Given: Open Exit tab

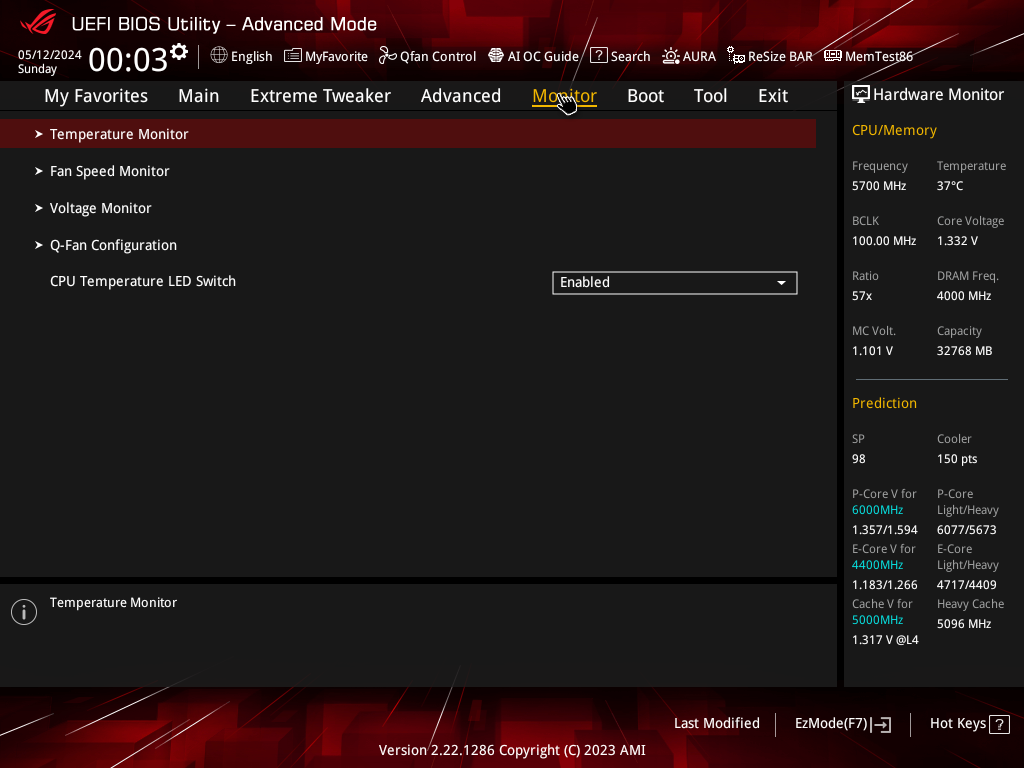Looking at the screenshot, I should [x=773, y=96].
